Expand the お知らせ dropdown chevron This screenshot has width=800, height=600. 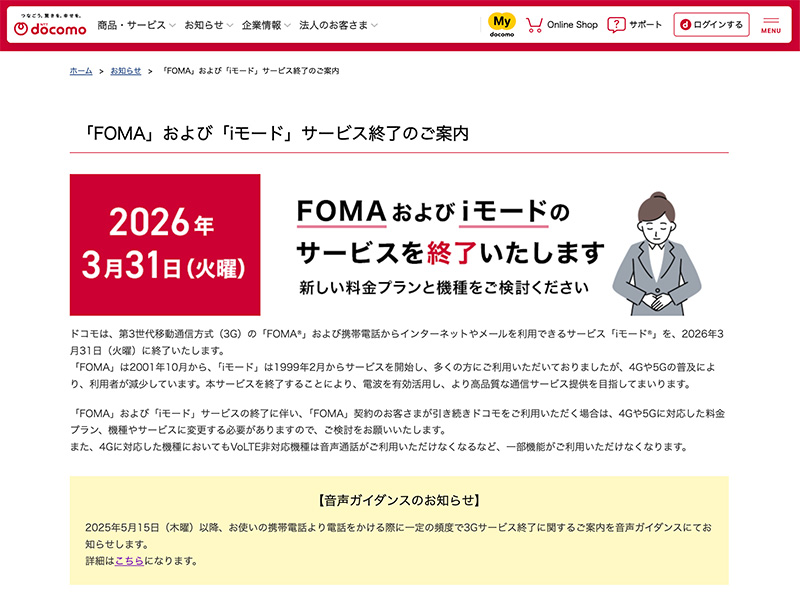pyautogui.click(x=230, y=25)
